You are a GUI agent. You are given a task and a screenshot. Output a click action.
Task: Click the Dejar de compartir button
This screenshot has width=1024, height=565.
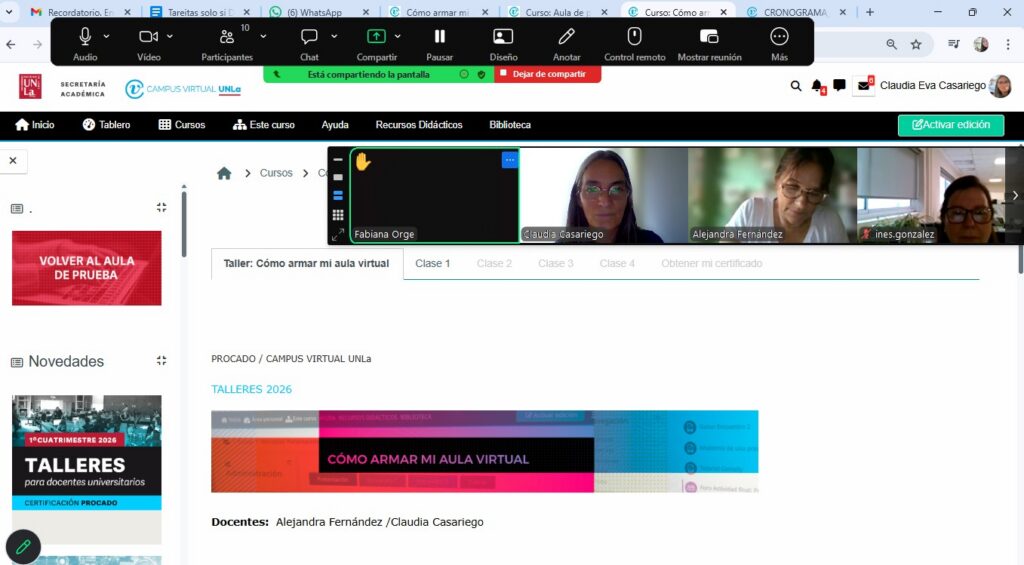pos(548,74)
